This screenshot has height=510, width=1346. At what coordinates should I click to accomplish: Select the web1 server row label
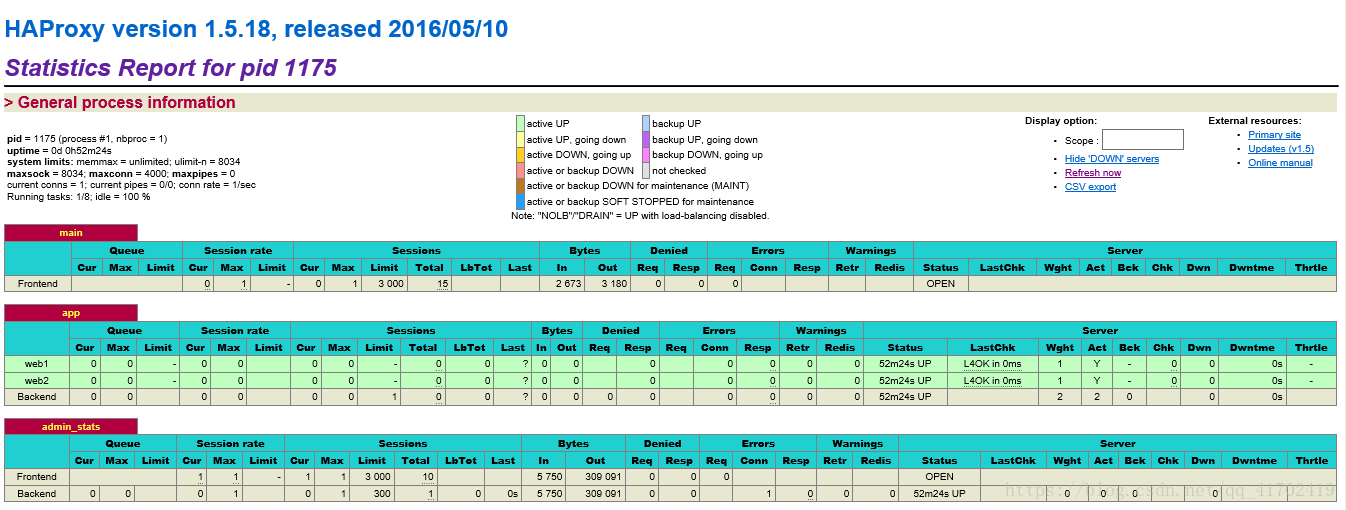[37, 364]
